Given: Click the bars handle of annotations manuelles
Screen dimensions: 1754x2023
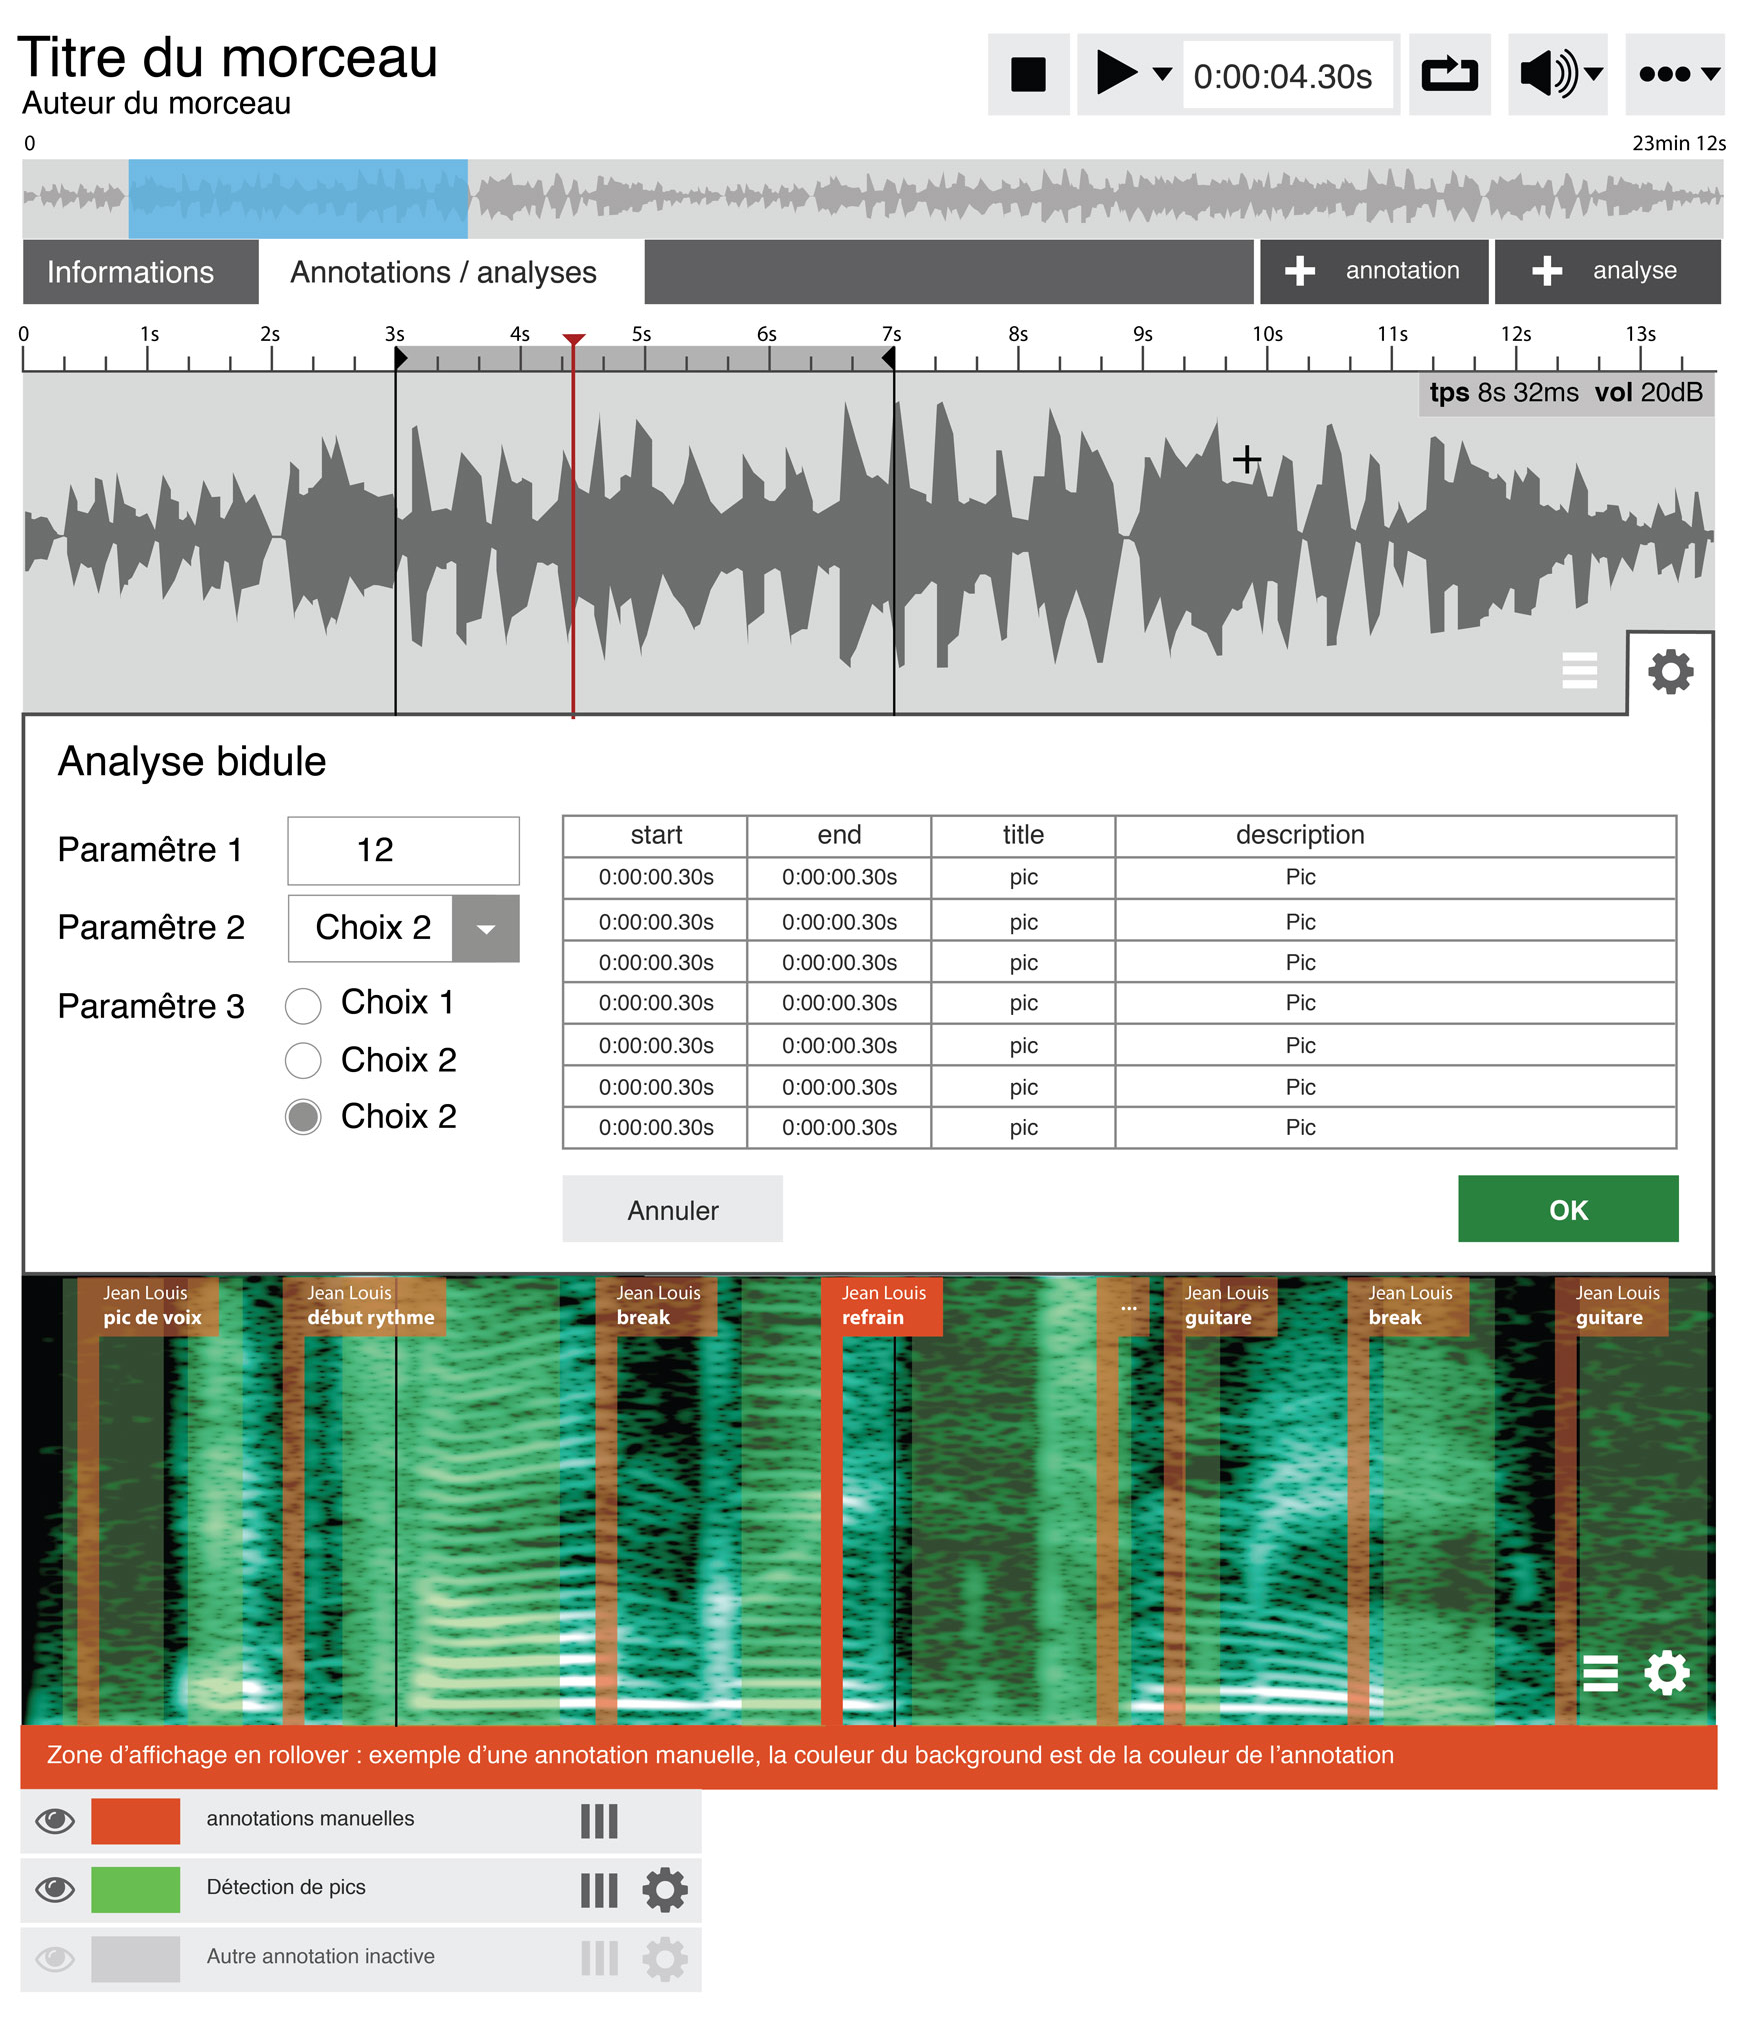Looking at the screenshot, I should 599,1820.
